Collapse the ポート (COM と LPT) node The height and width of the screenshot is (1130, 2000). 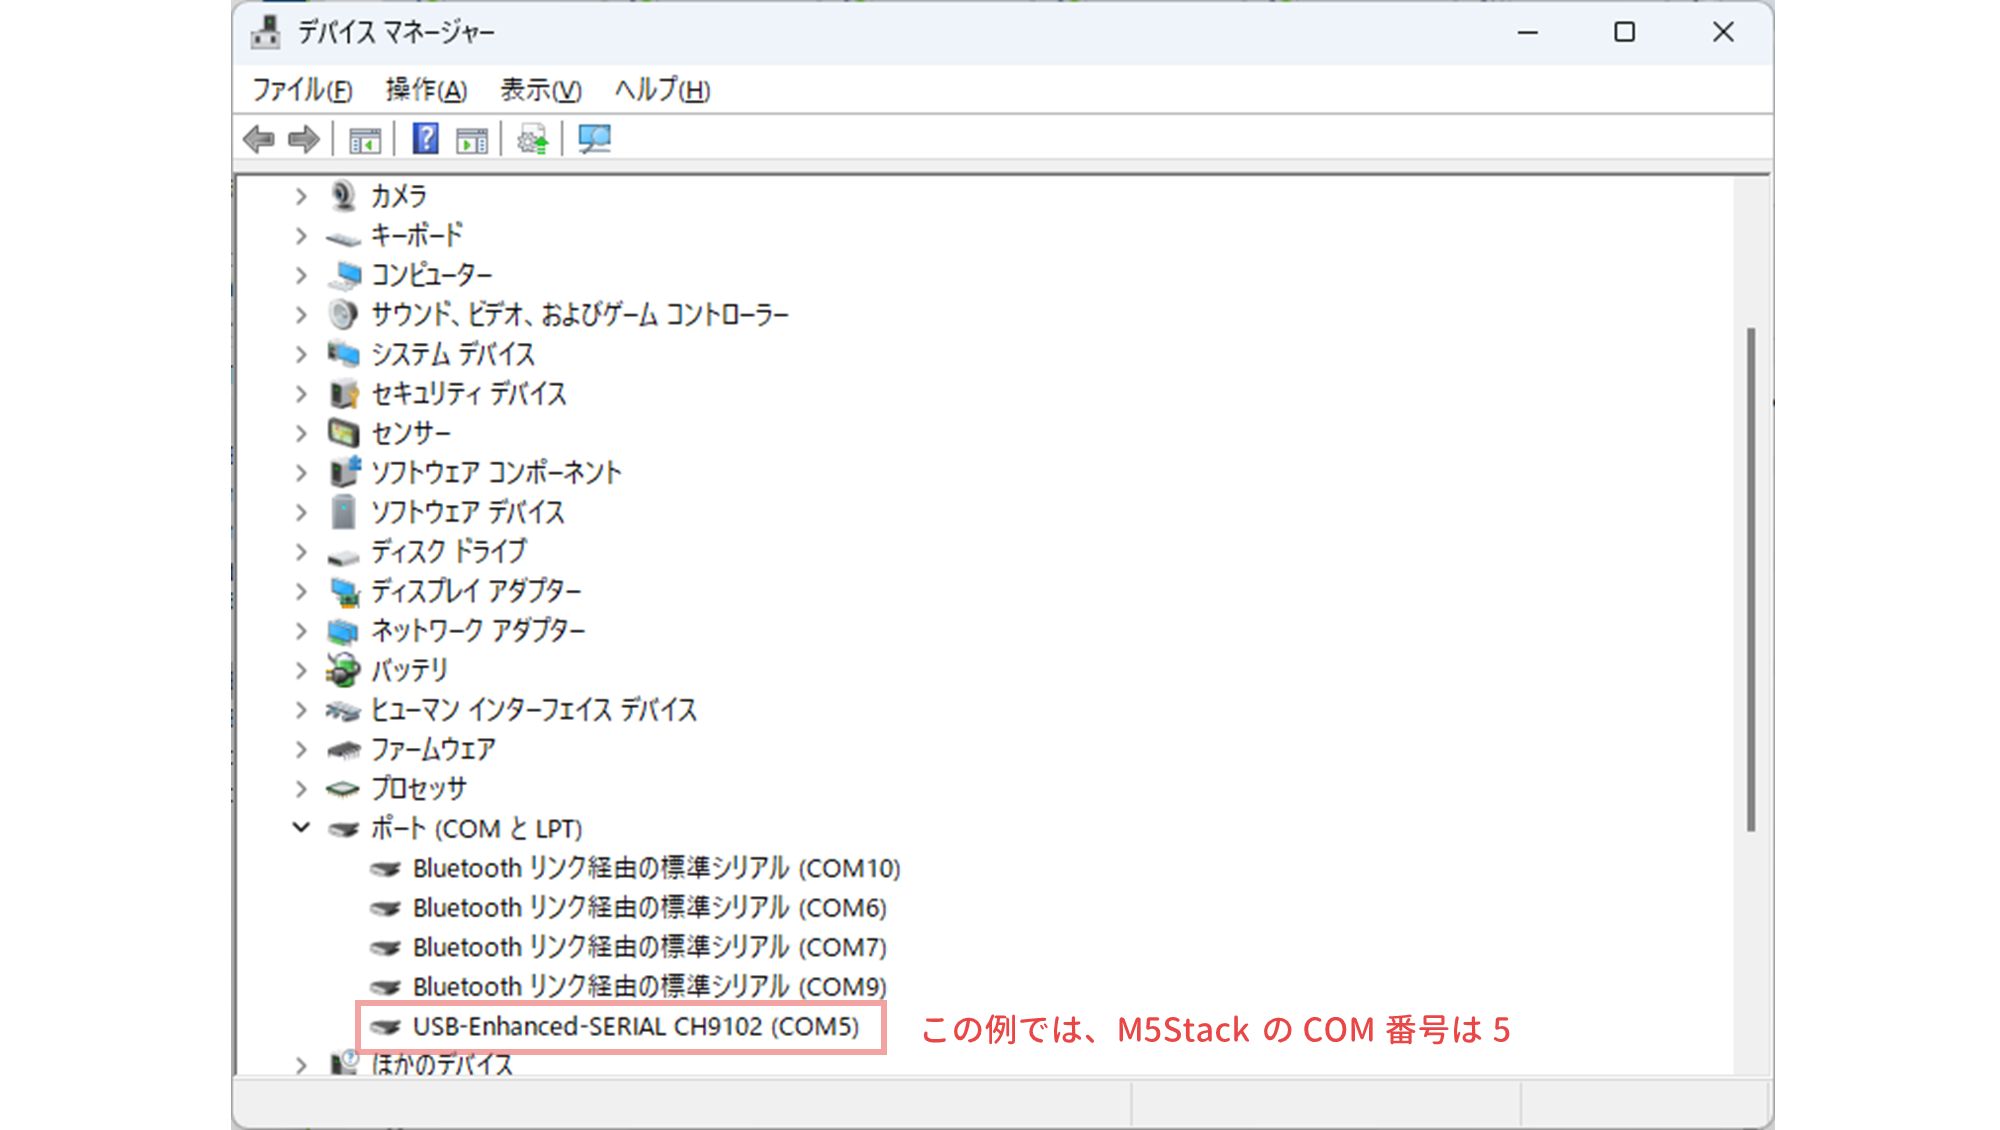301,828
